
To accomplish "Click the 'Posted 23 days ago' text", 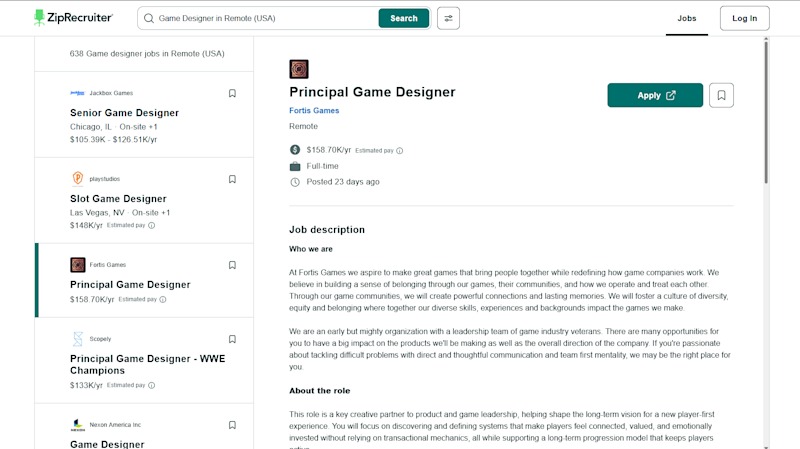I will click(x=343, y=182).
